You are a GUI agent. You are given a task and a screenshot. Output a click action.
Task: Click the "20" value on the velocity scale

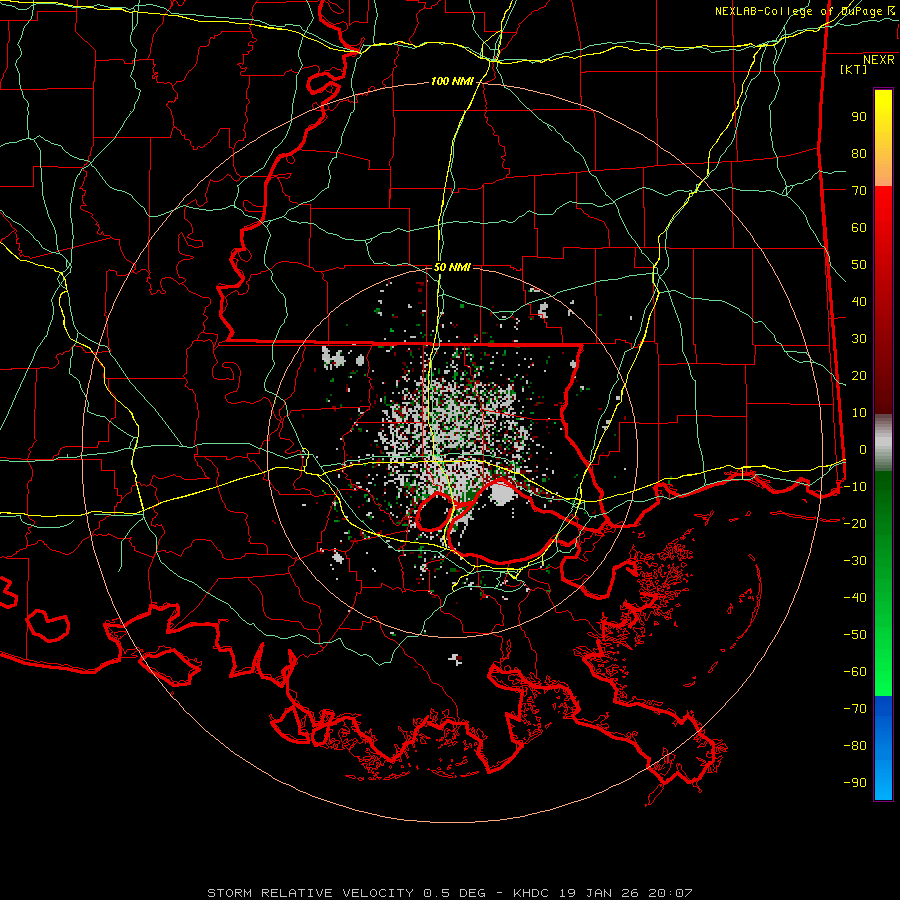tap(859, 376)
